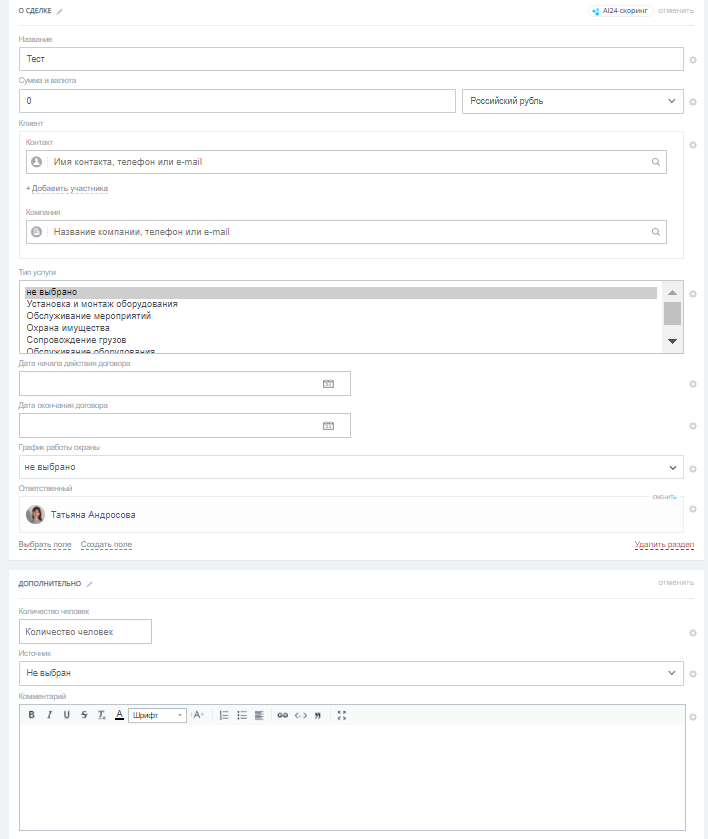This screenshot has width=708, height=839.
Task: Open the calendar for the contract start date
Action: pyautogui.click(x=328, y=384)
